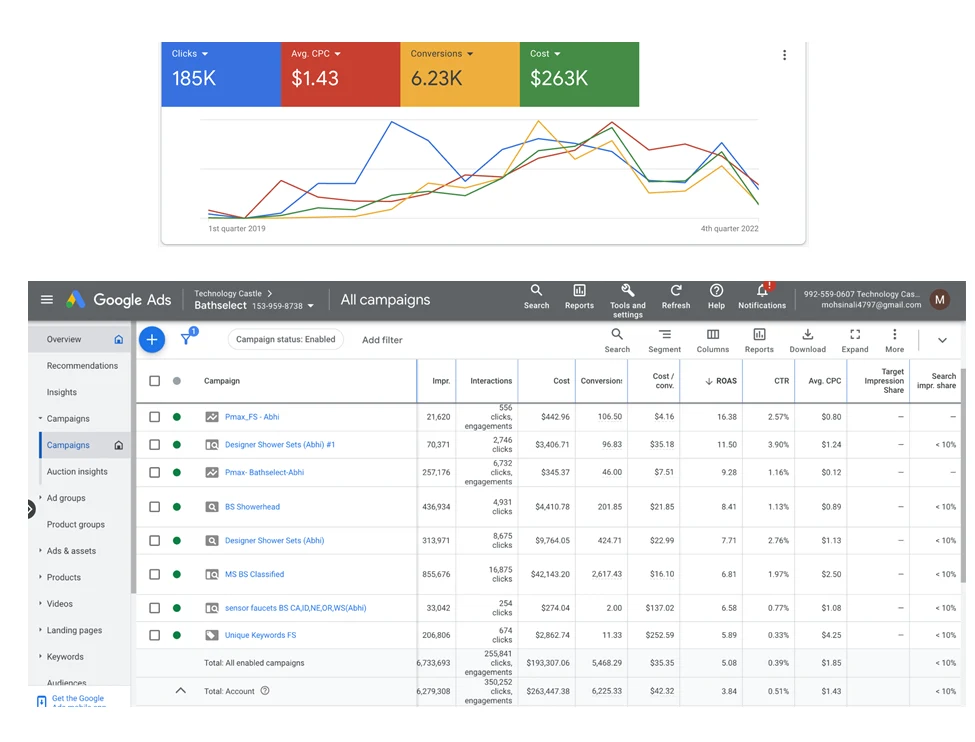The height and width of the screenshot is (742, 975).
Task: Select the BS Showerhead row checkbox
Action: point(154,507)
